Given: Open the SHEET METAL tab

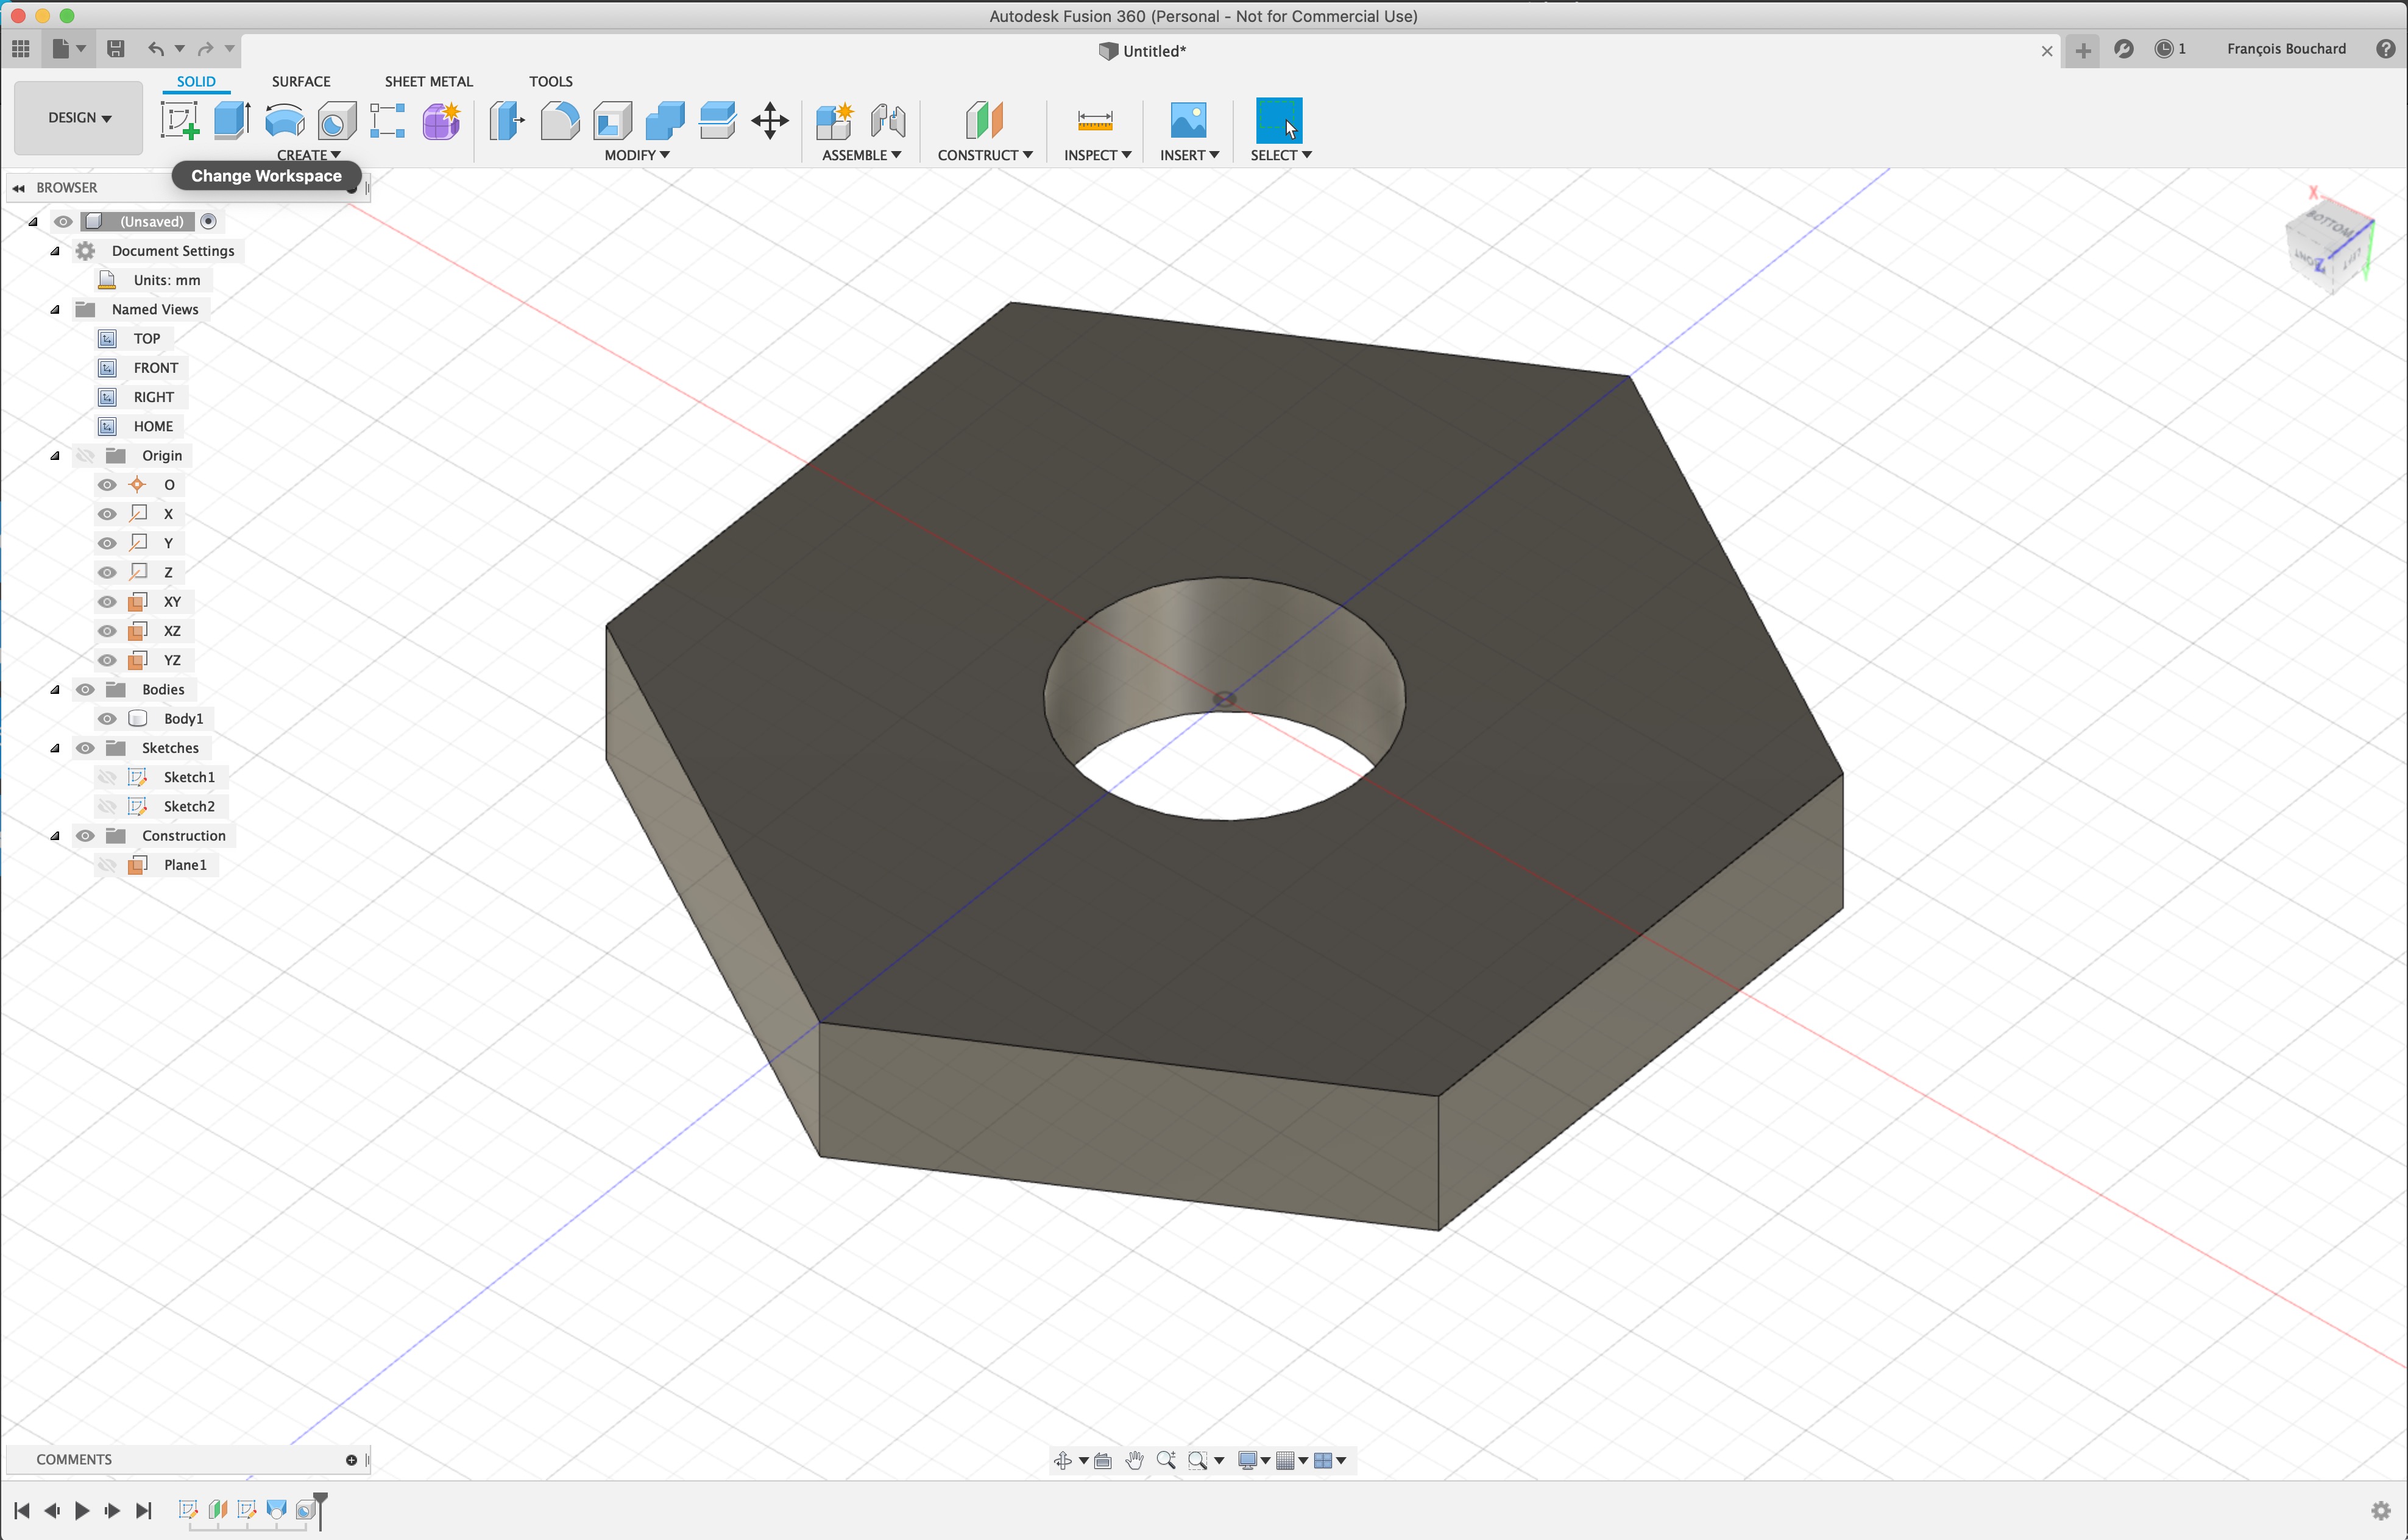Looking at the screenshot, I should (428, 81).
